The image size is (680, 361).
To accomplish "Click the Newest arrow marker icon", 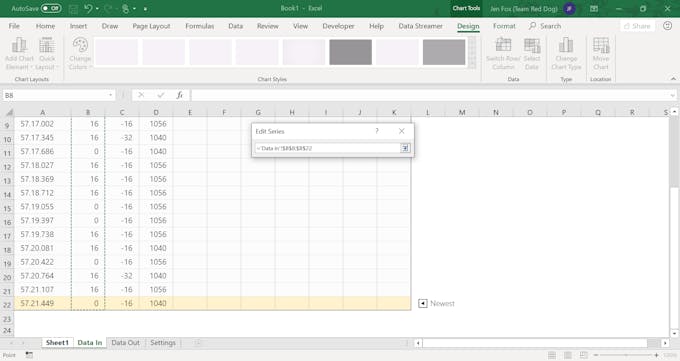I will point(423,303).
